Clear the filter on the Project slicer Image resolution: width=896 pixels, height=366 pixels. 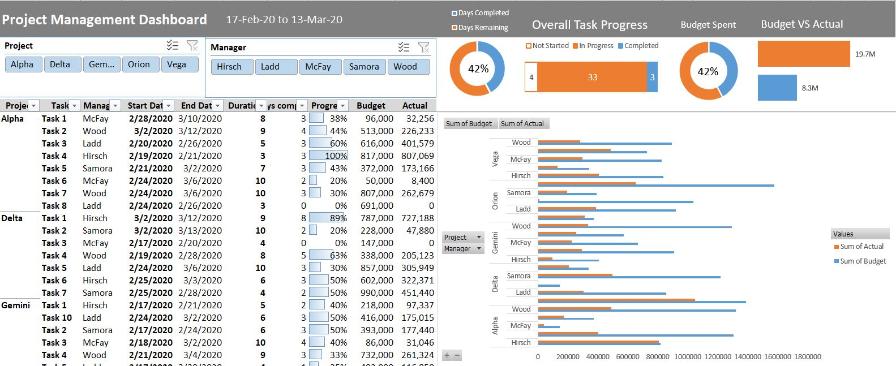[192, 45]
